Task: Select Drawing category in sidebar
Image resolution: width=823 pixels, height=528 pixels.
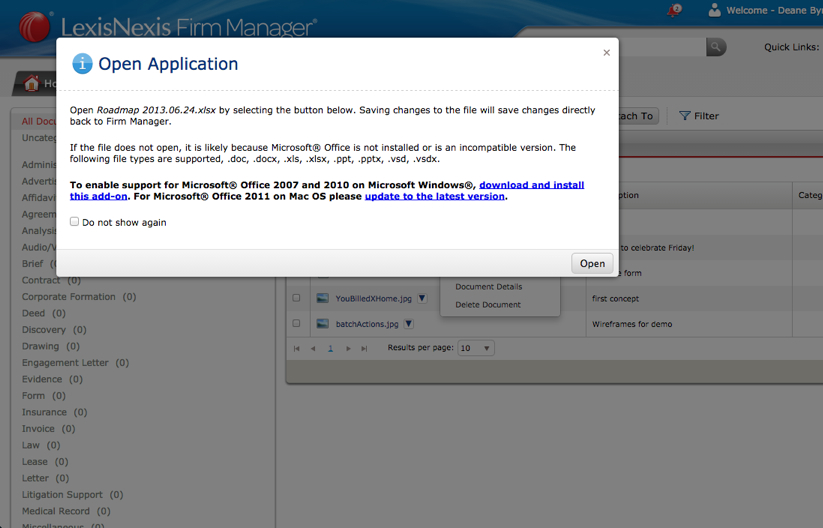Action: coord(50,346)
